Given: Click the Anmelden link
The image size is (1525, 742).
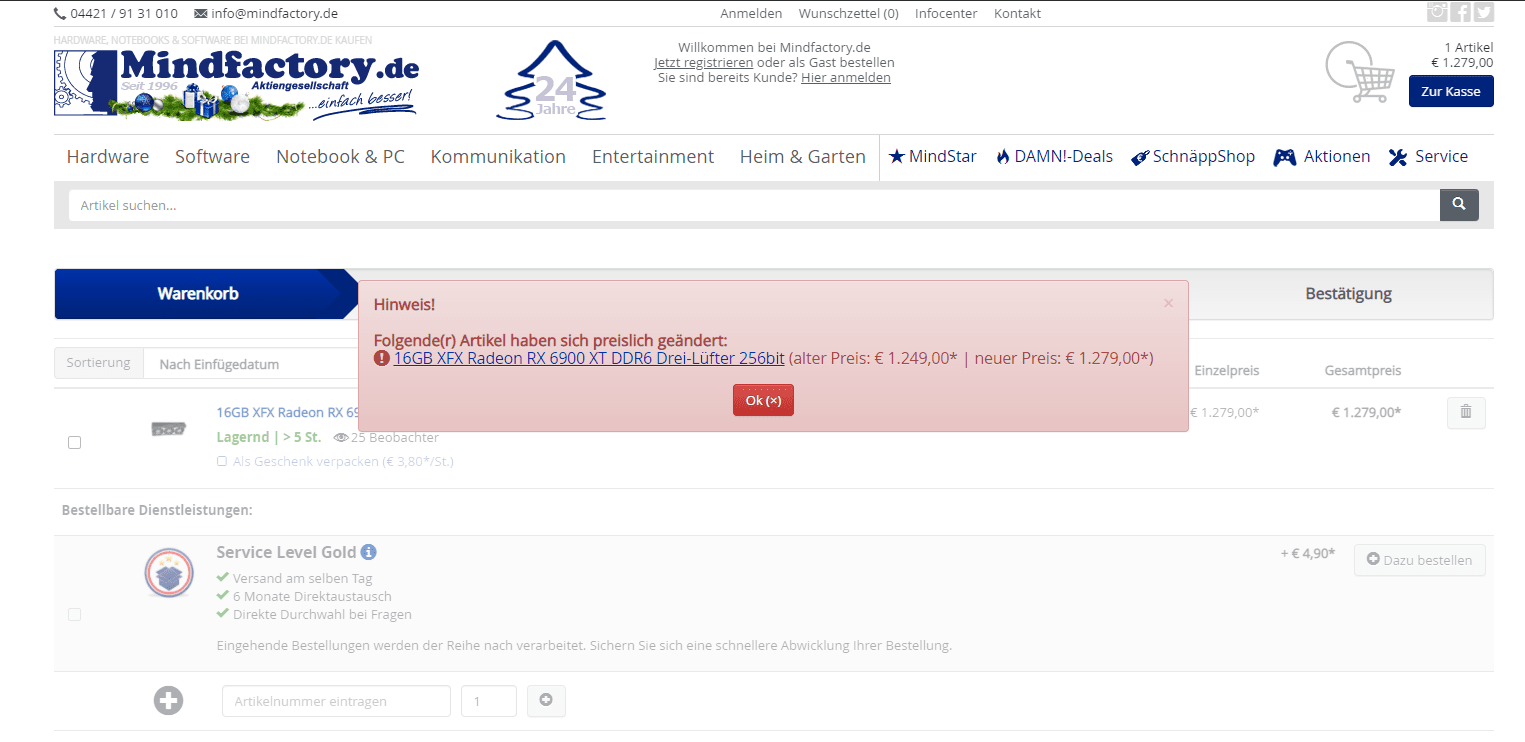Looking at the screenshot, I should coord(751,13).
